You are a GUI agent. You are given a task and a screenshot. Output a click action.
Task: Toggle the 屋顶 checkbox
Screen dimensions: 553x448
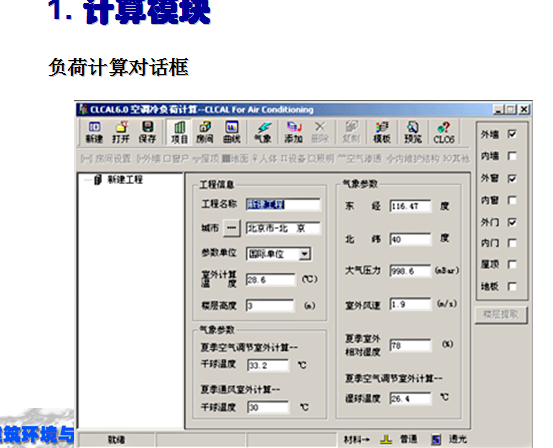click(512, 265)
